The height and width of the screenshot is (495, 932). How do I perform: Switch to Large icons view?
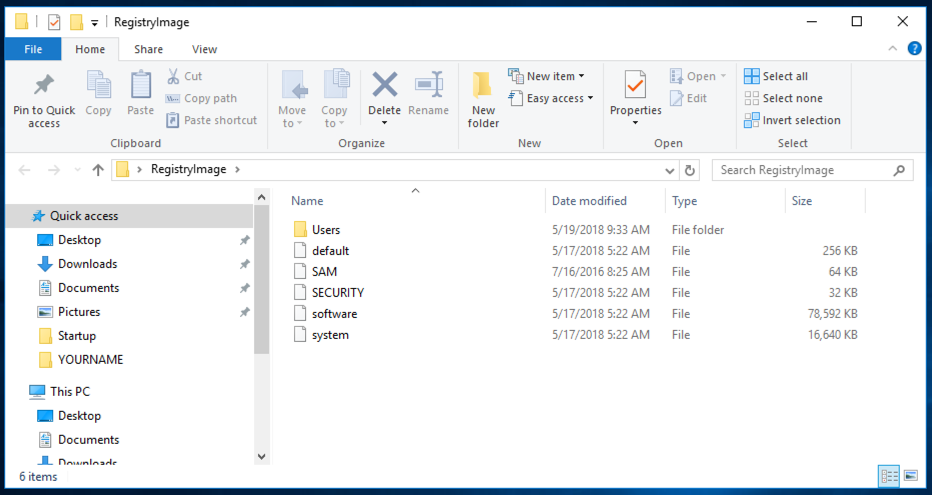pos(911,476)
